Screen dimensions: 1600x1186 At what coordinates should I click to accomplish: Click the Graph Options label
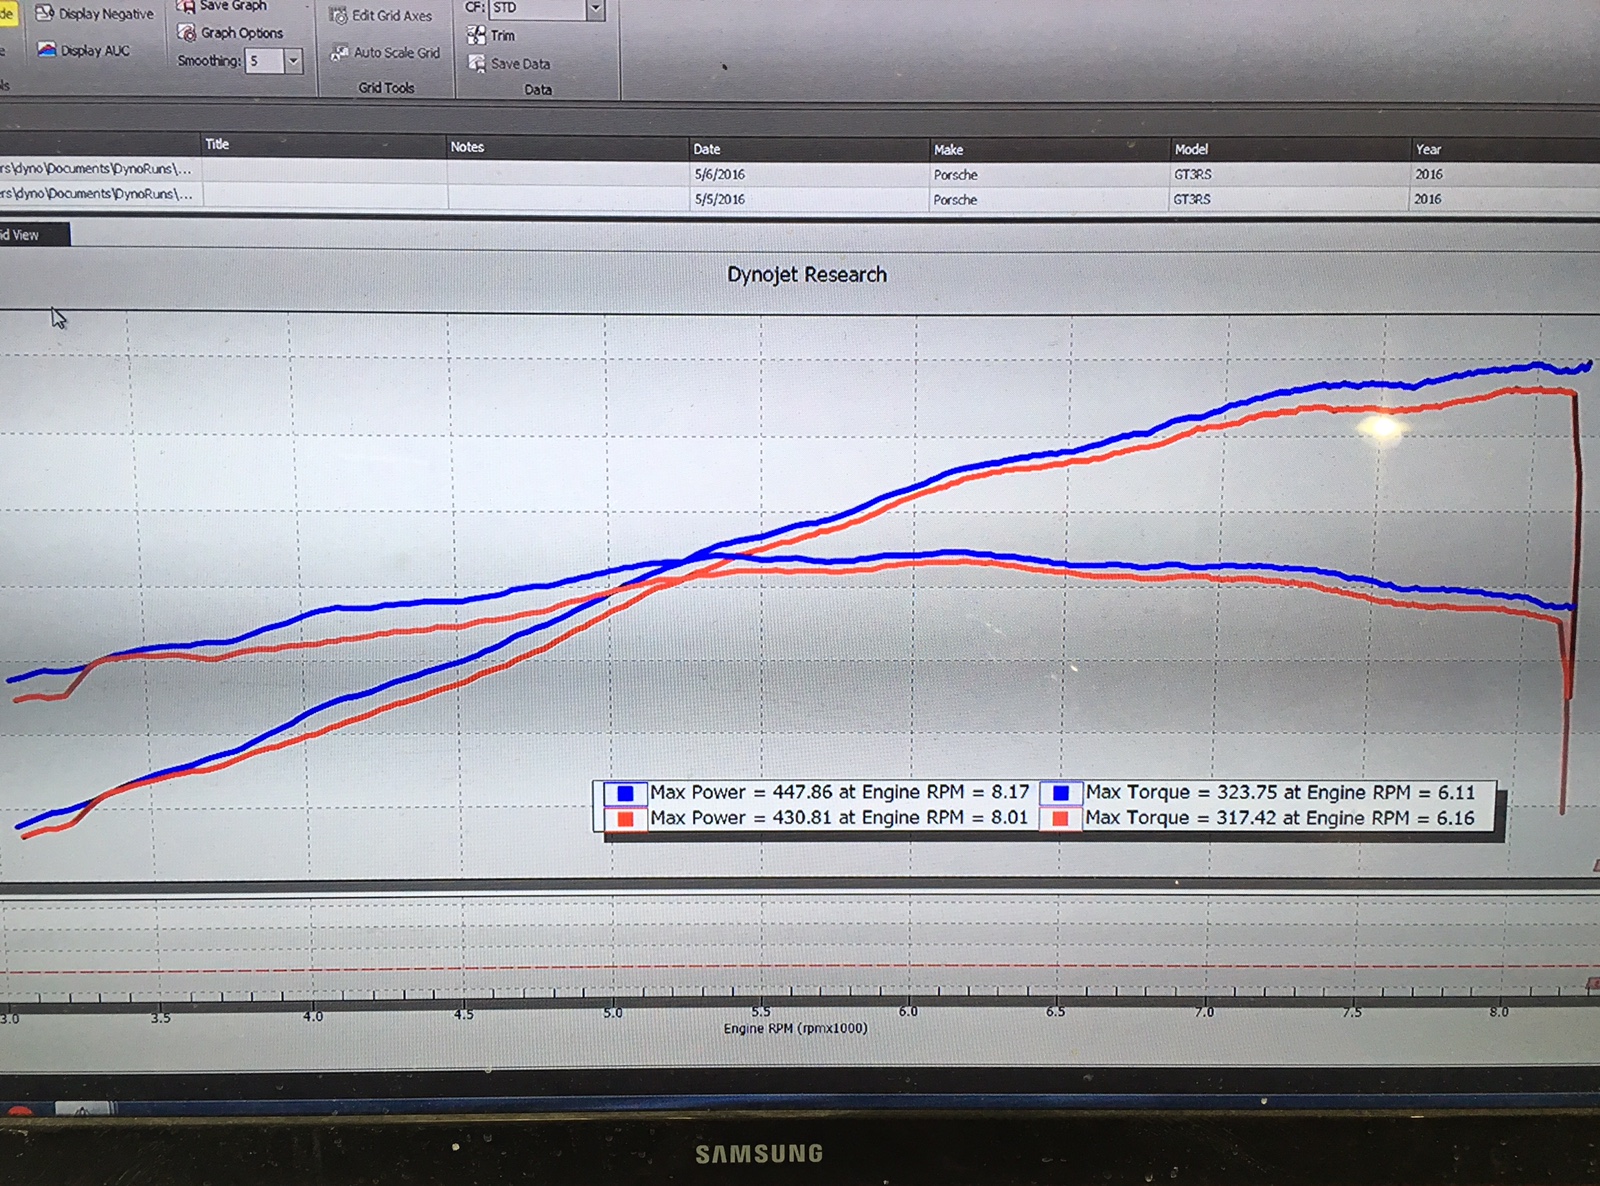242,33
